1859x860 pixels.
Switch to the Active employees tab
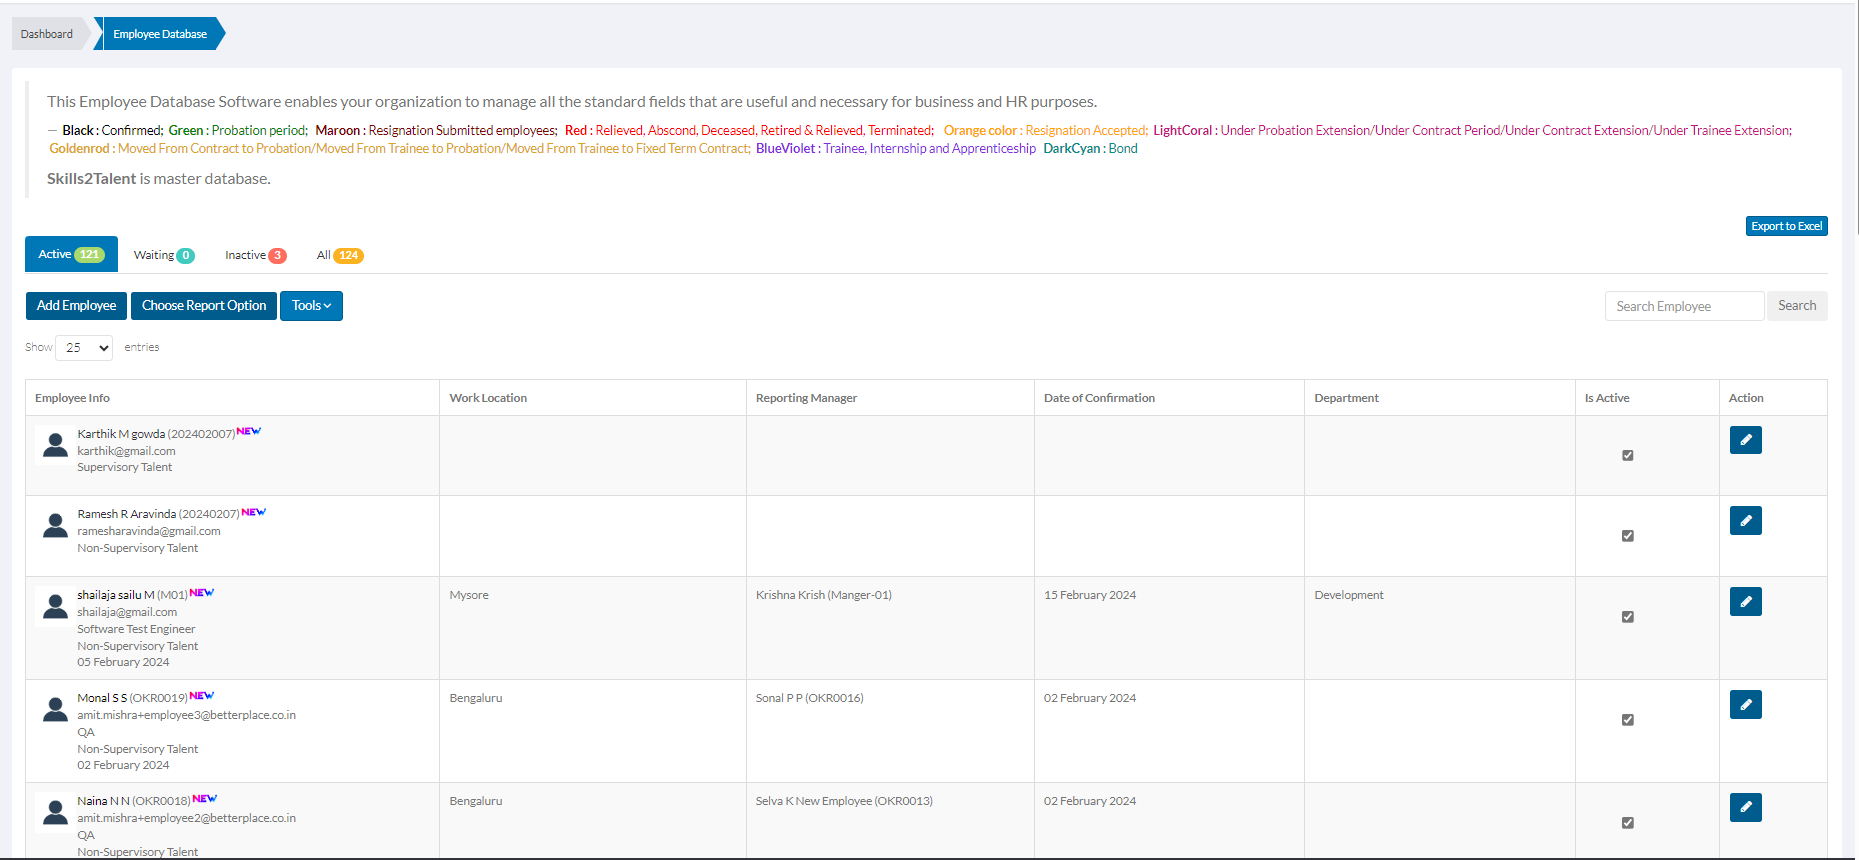[71, 254]
